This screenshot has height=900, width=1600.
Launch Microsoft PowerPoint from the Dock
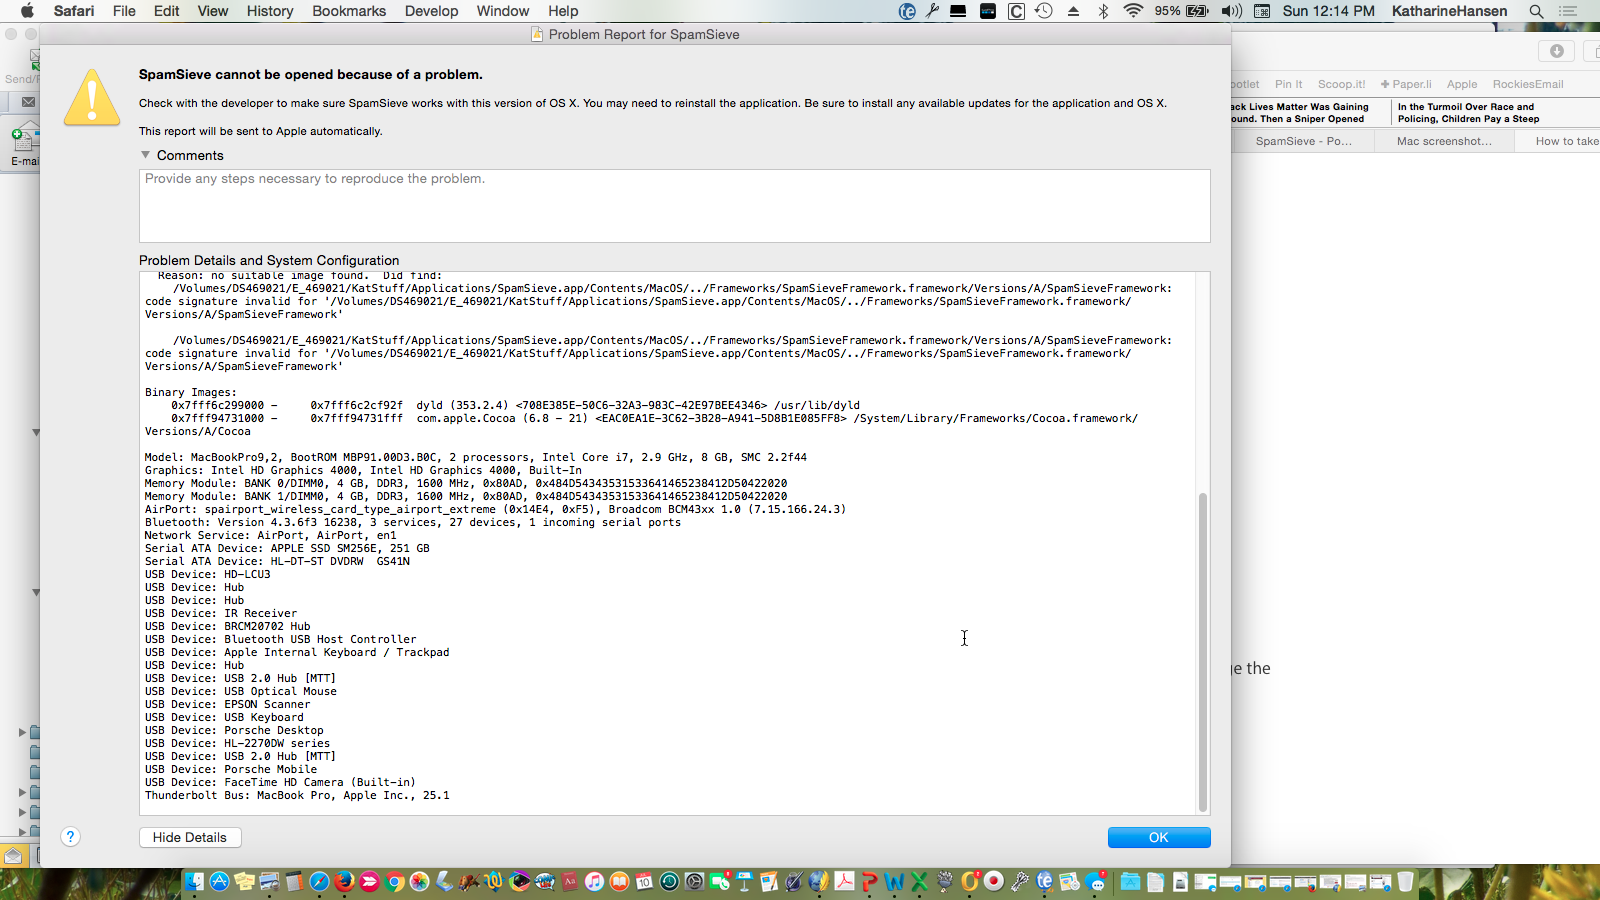coord(869,881)
